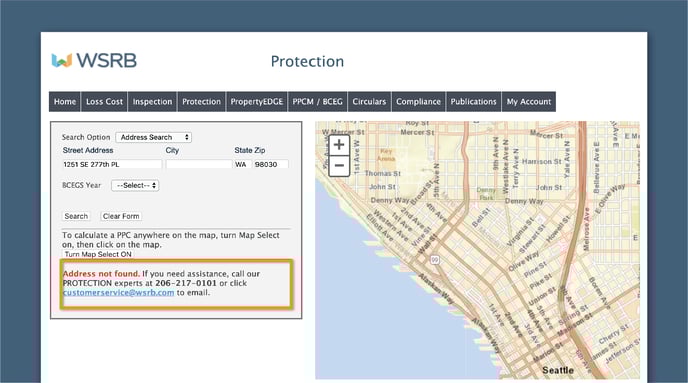This screenshot has width=688, height=383.
Task: Open the My Account menu item
Action: [x=529, y=101]
